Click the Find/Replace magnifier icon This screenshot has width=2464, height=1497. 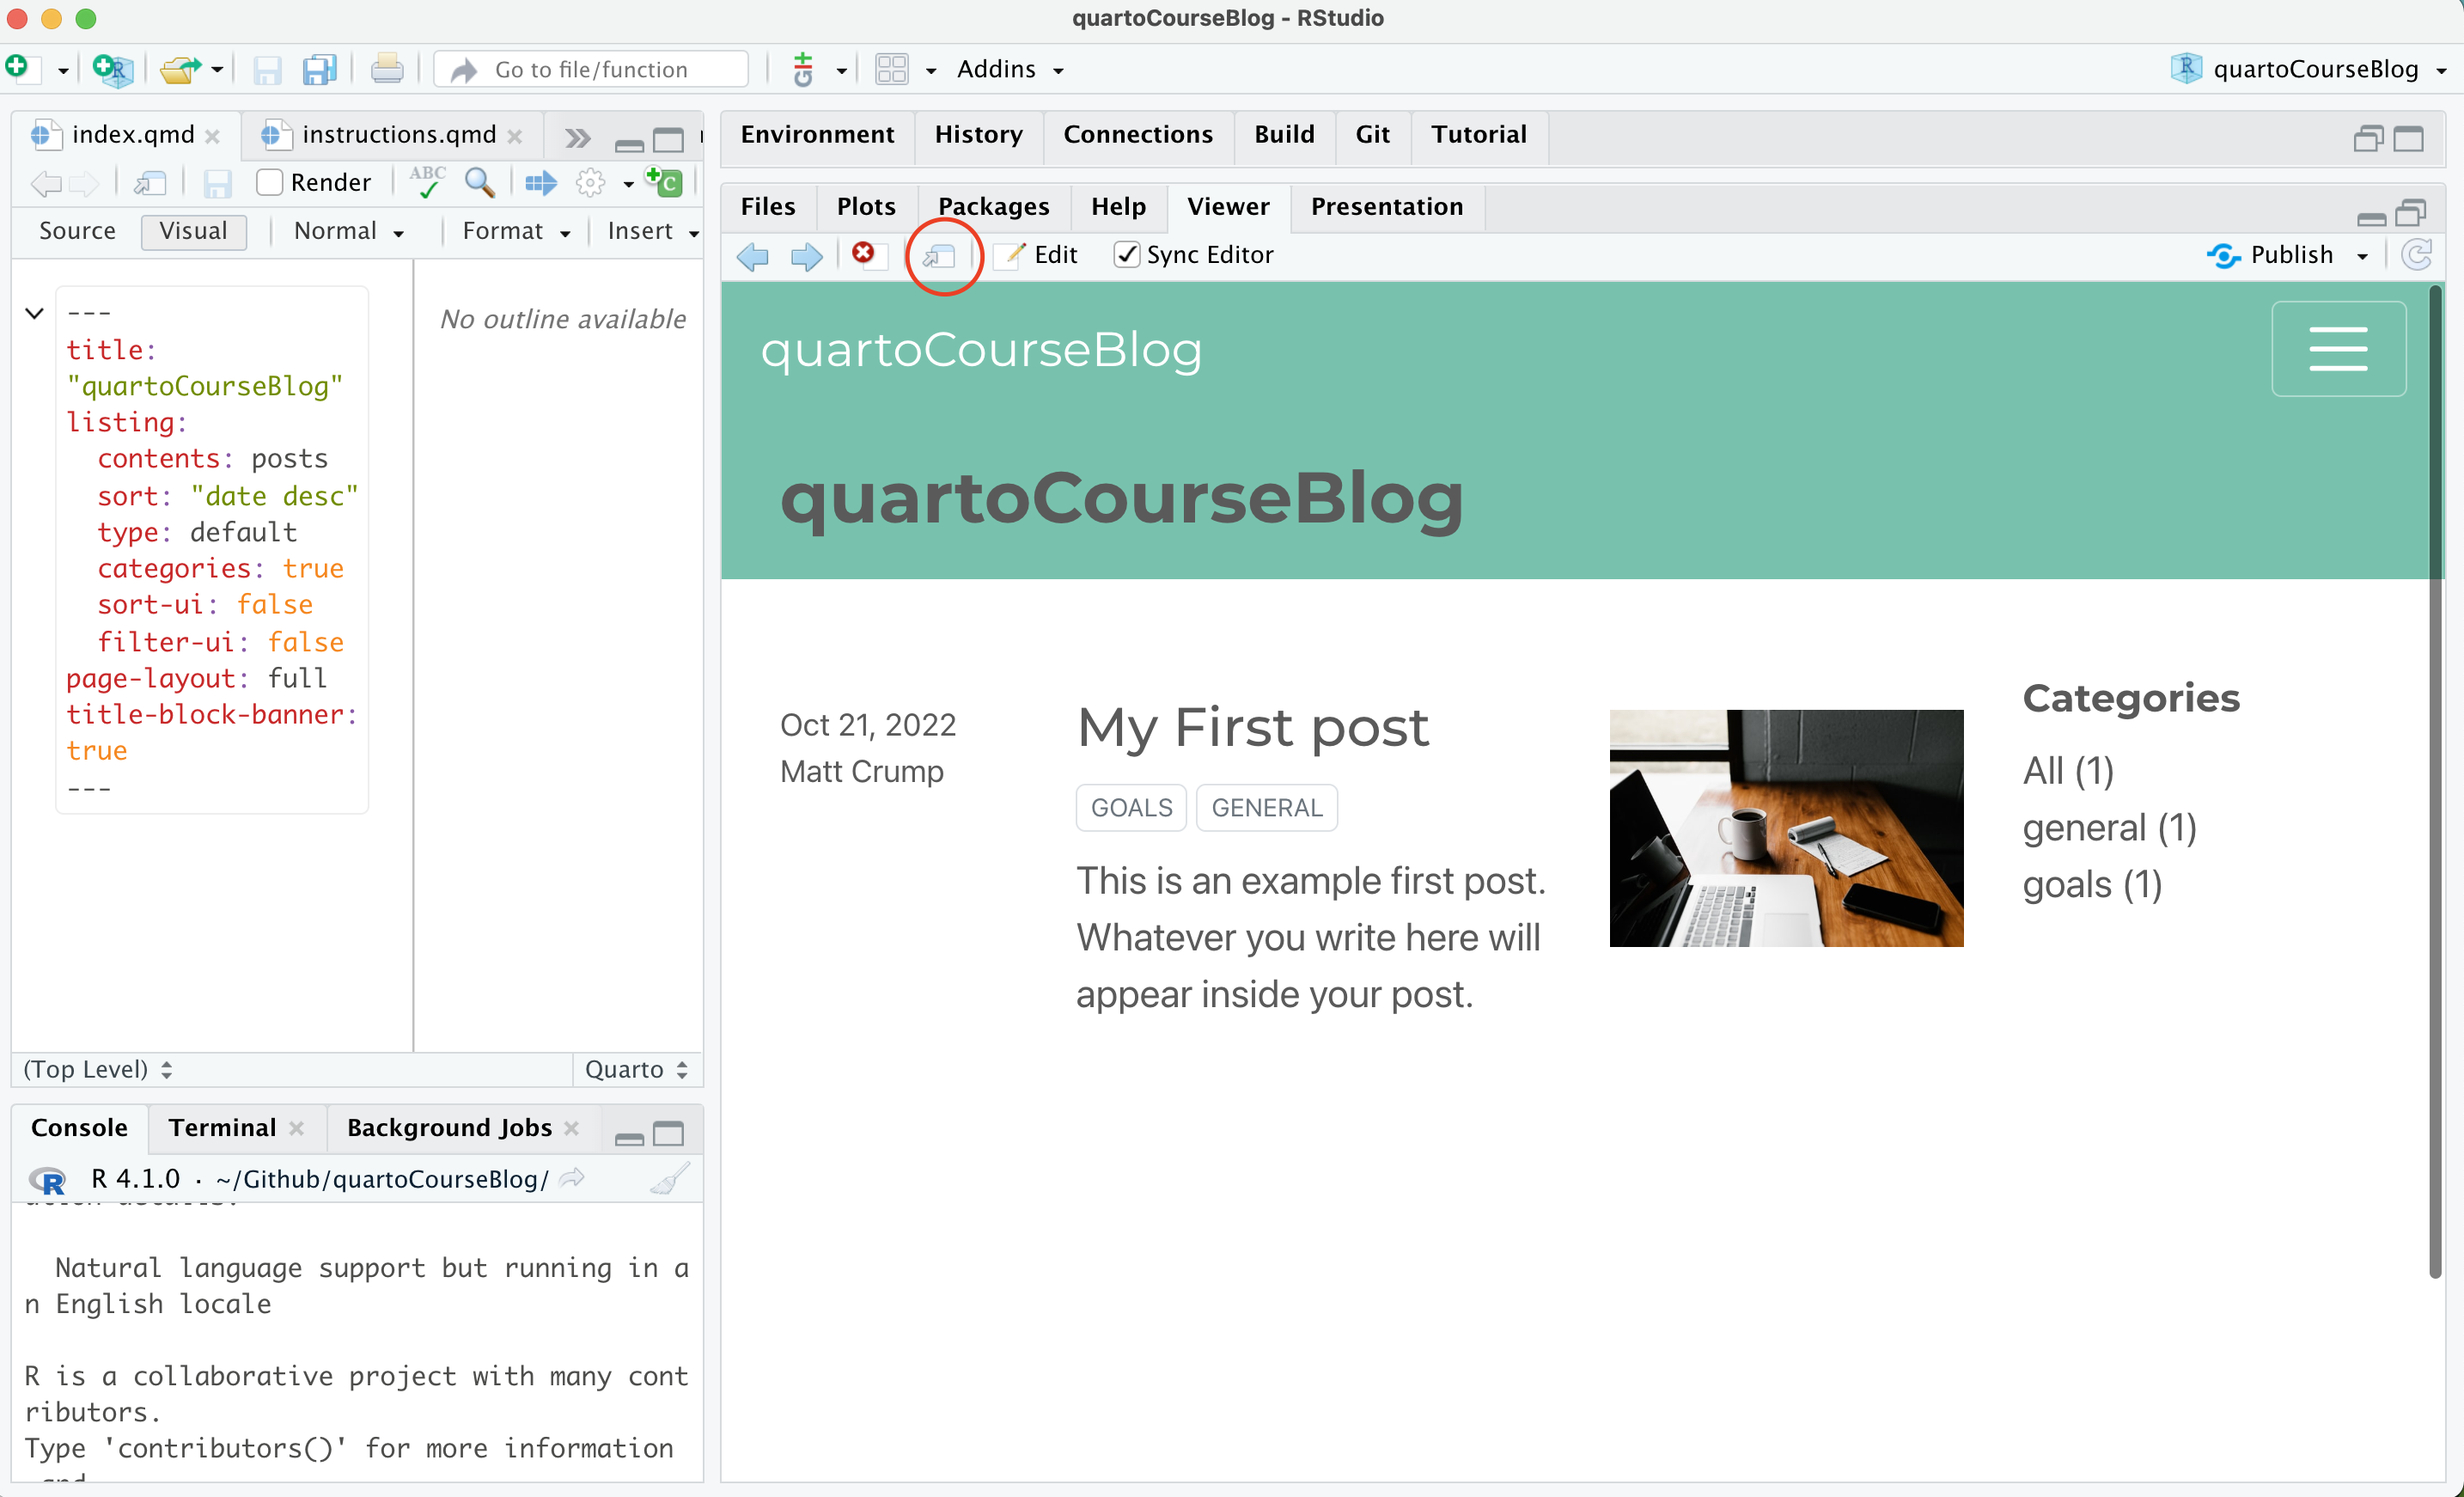[479, 182]
